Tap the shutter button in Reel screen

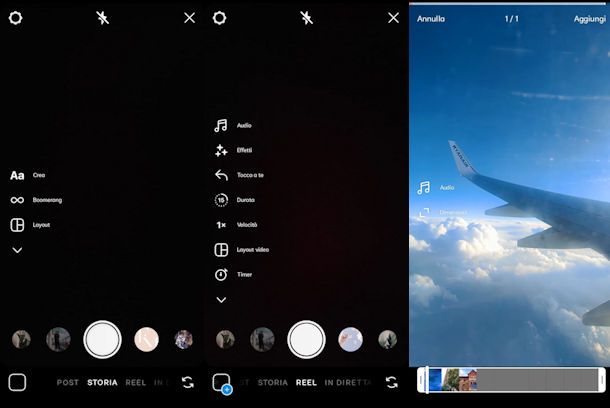tap(306, 340)
